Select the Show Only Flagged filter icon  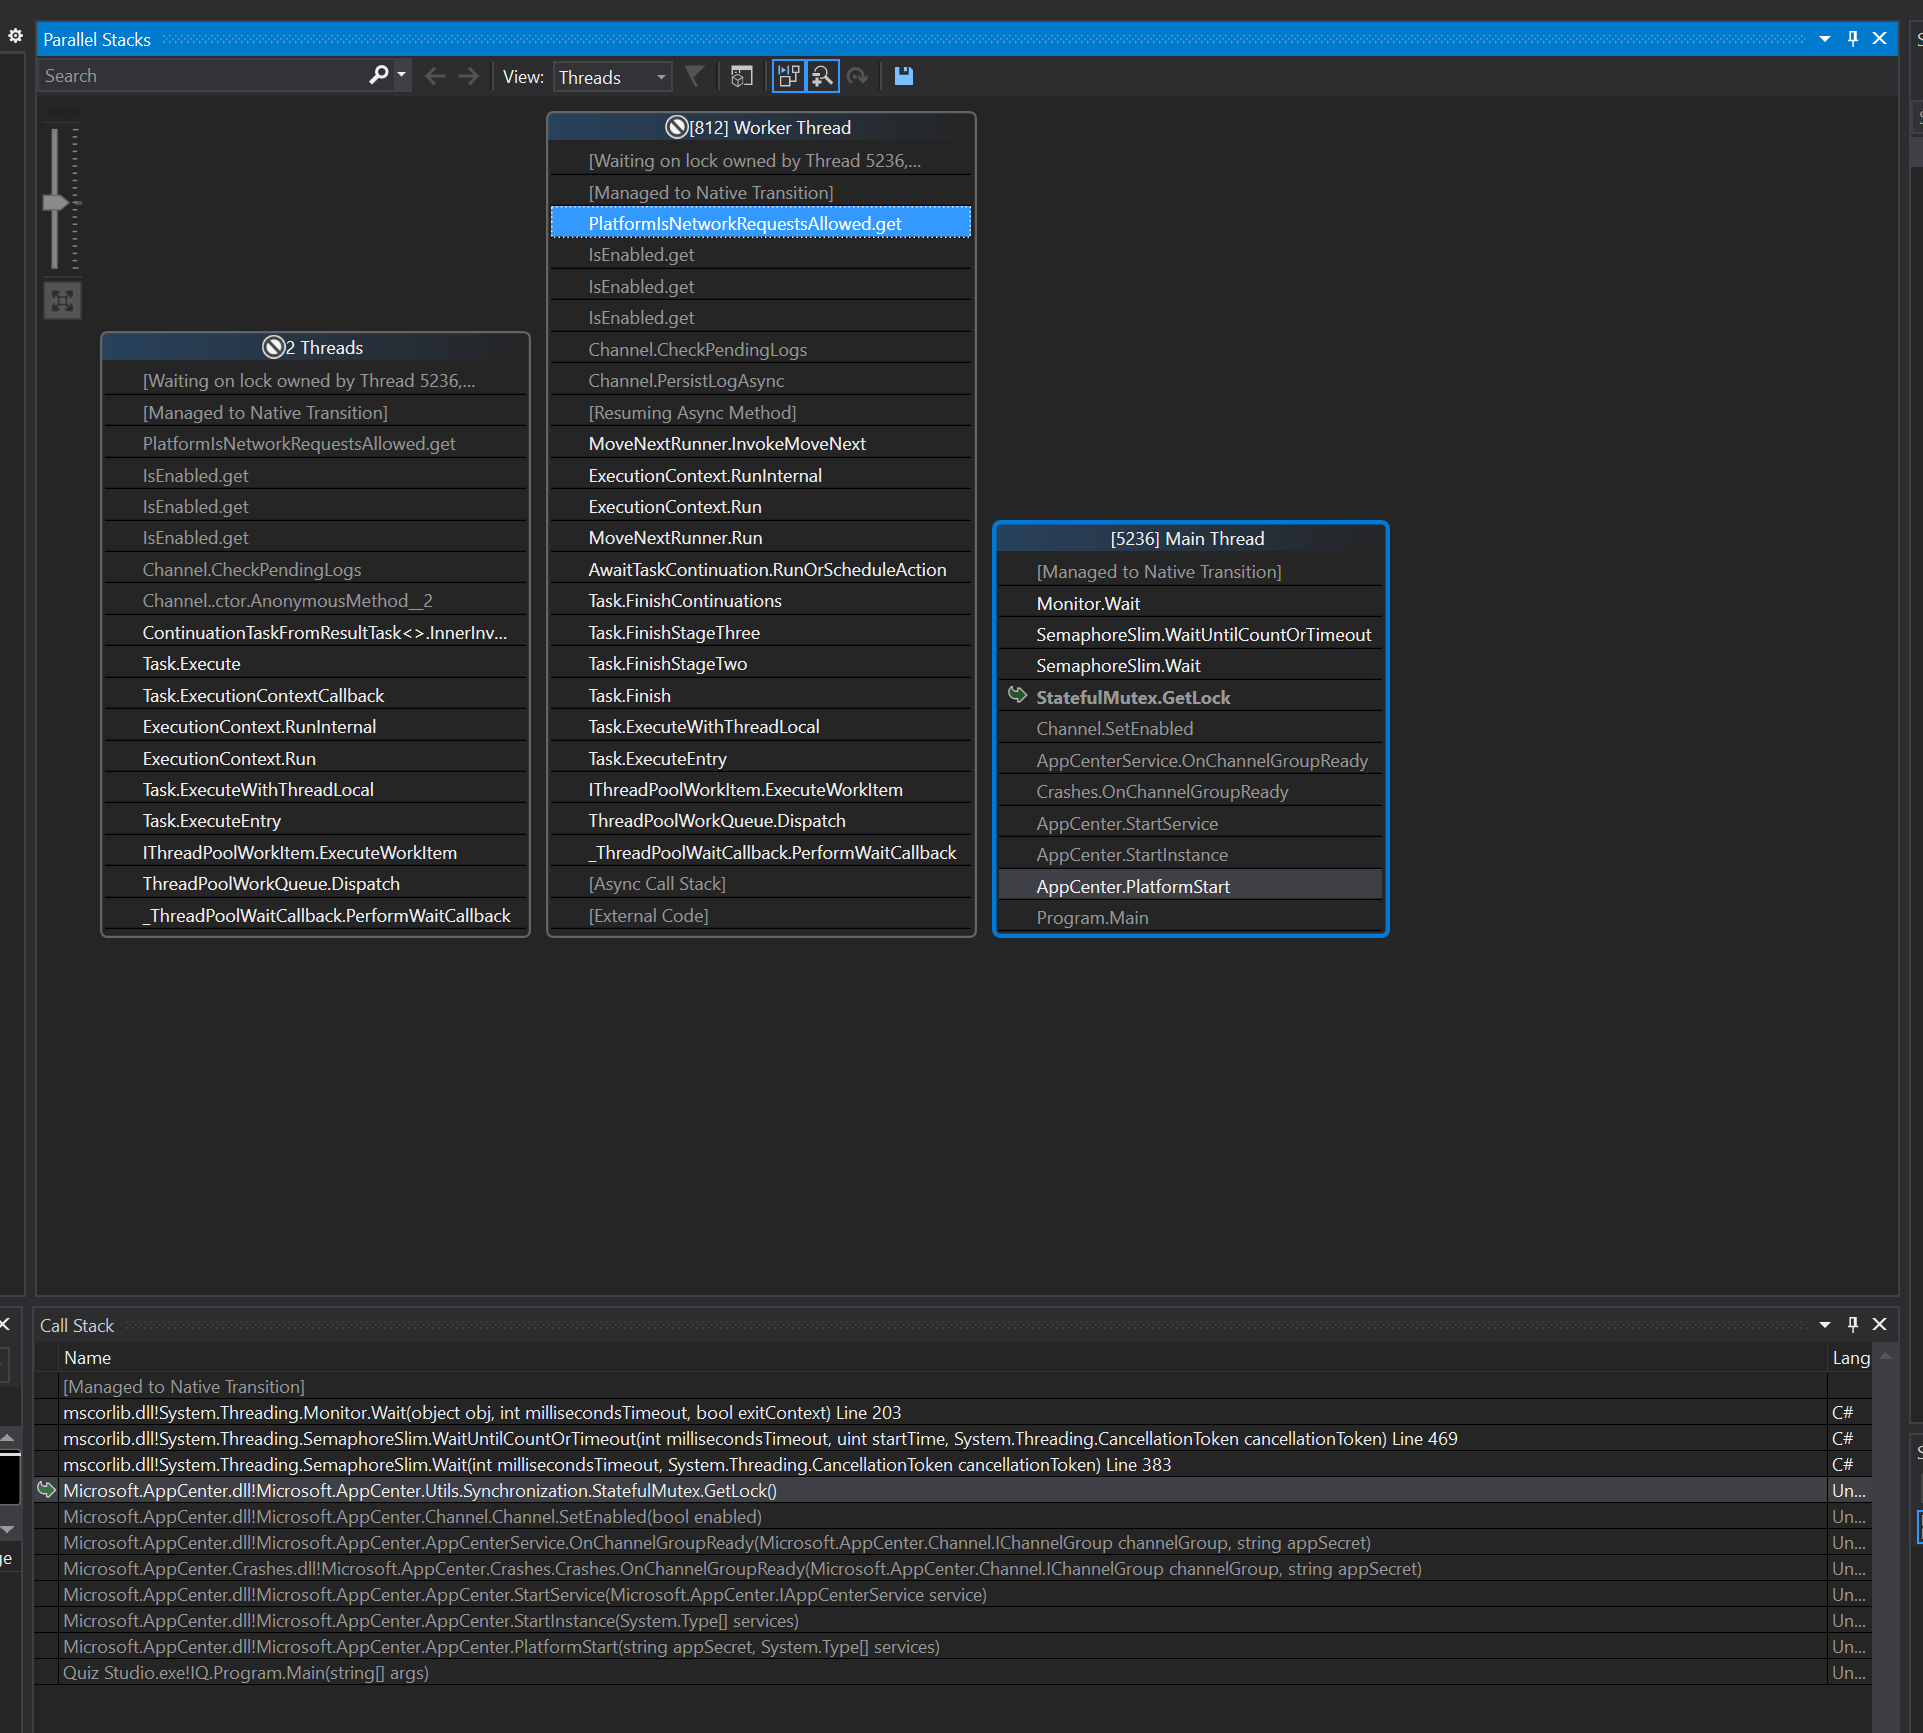click(x=695, y=76)
